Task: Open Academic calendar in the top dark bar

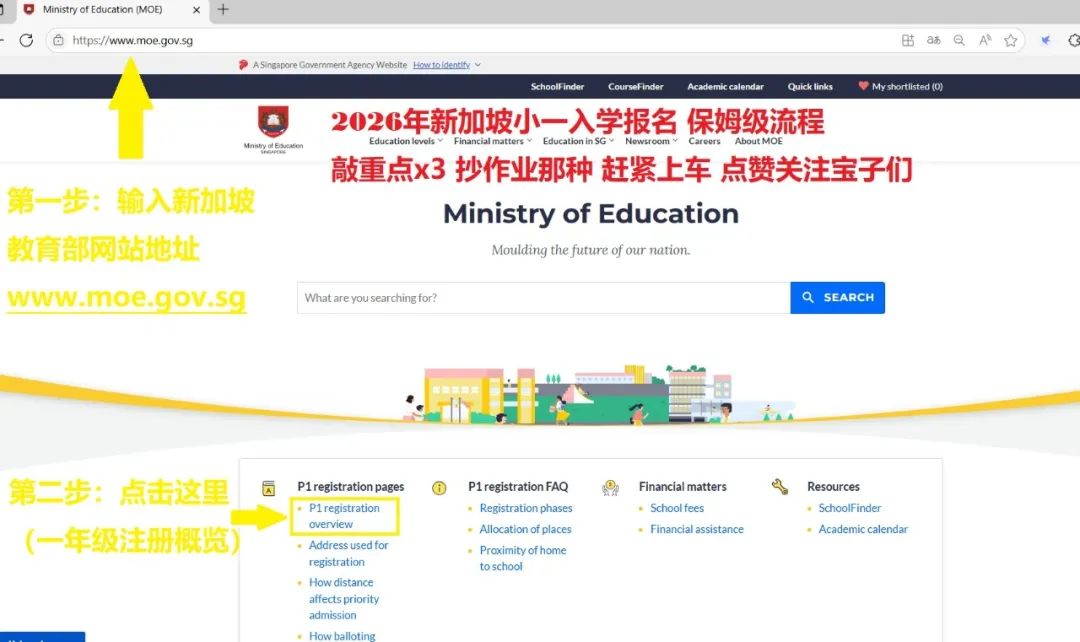Action: click(x=725, y=87)
